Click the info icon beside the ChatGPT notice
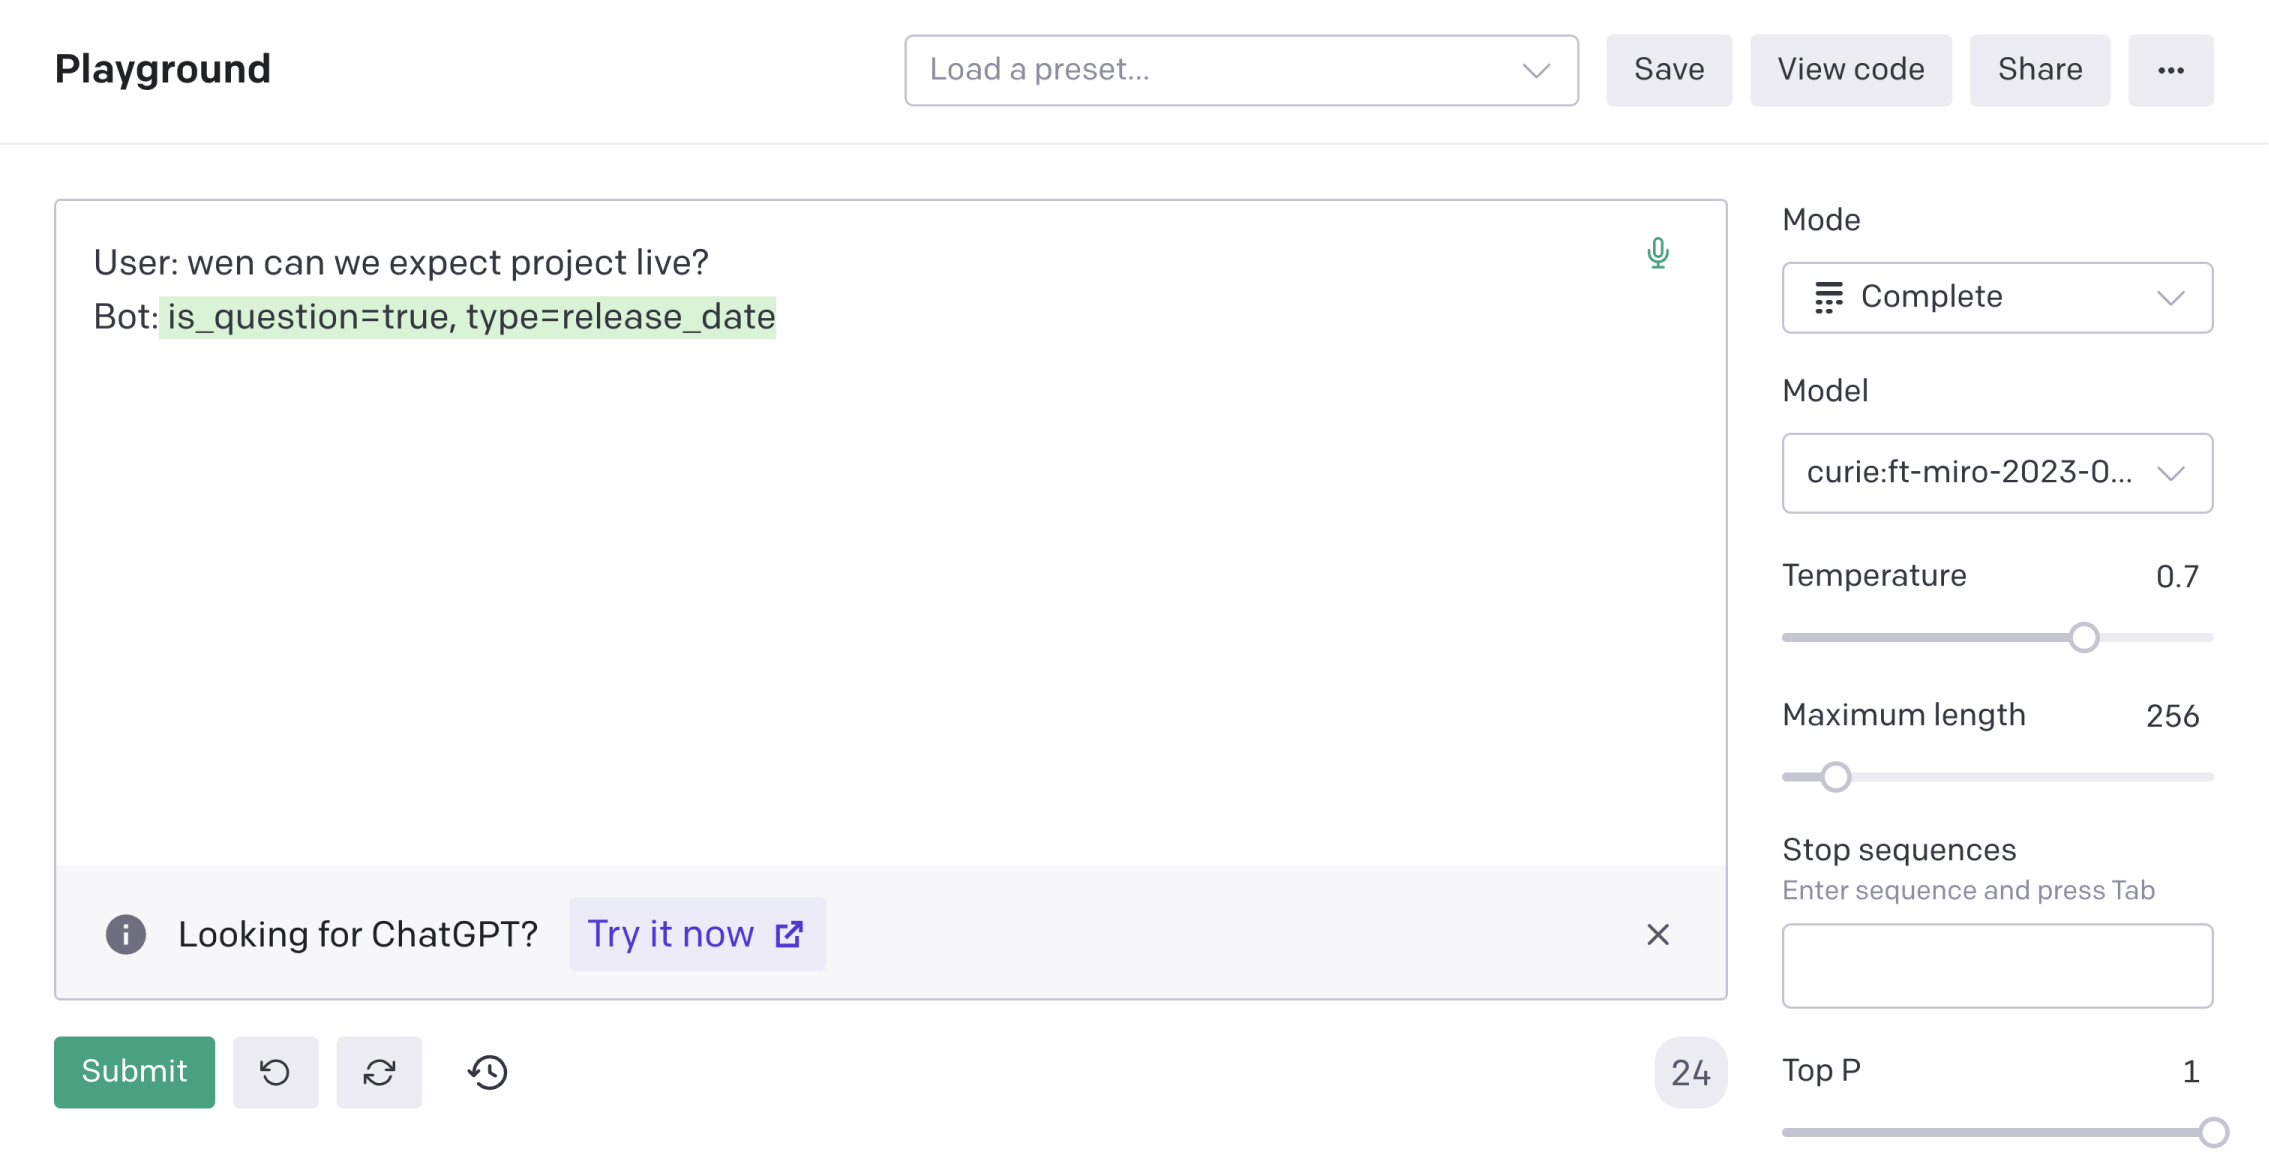 [x=126, y=934]
